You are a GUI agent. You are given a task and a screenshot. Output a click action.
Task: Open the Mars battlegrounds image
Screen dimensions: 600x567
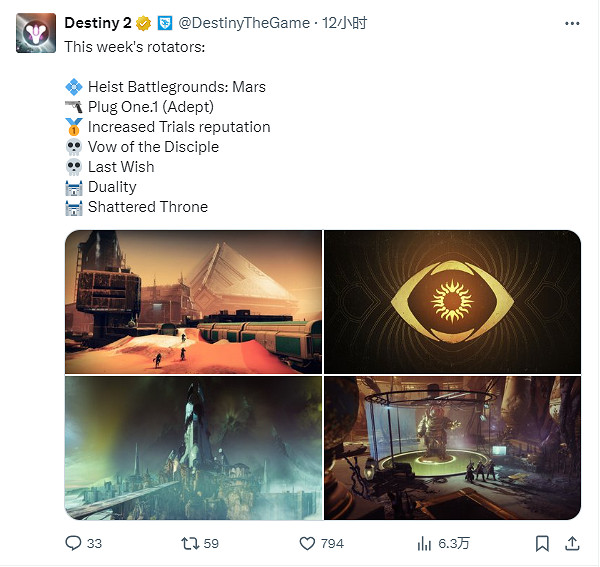click(x=194, y=302)
